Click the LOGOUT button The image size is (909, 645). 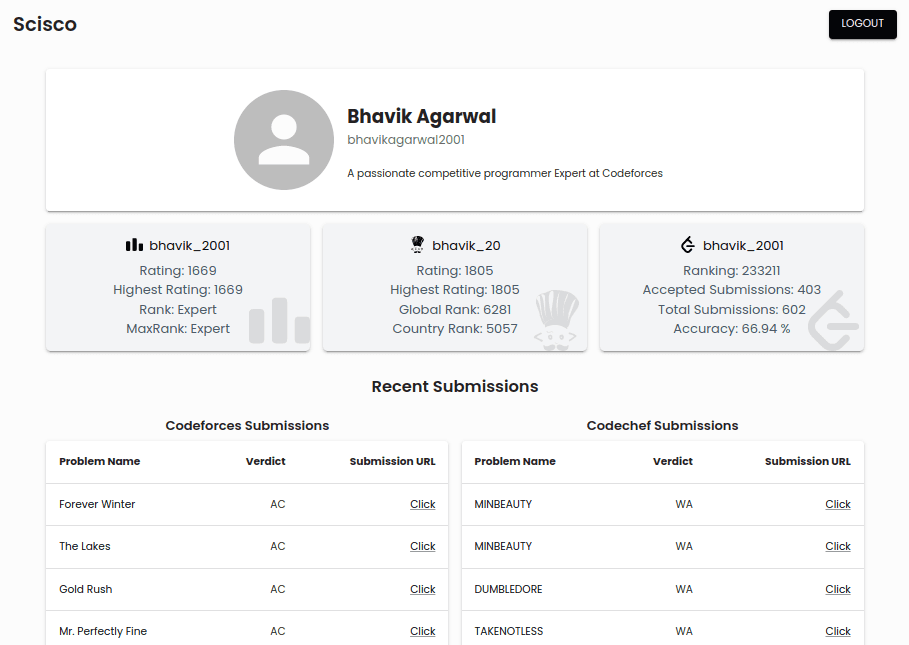(862, 24)
